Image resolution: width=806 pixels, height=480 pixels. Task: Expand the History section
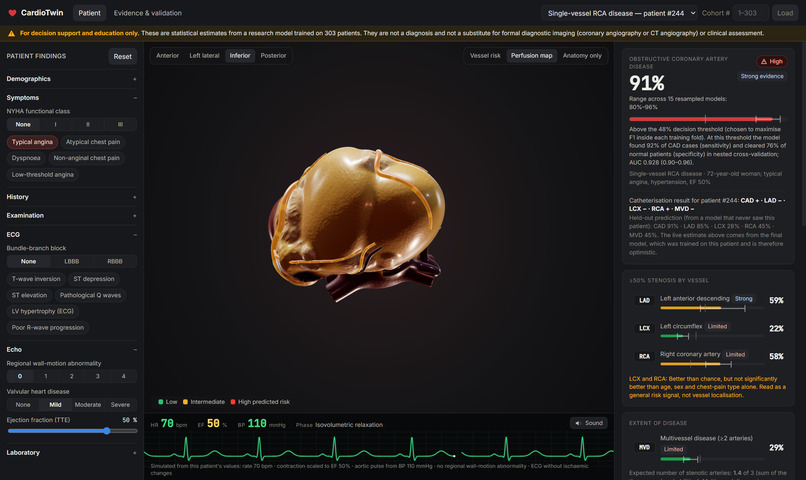71,197
